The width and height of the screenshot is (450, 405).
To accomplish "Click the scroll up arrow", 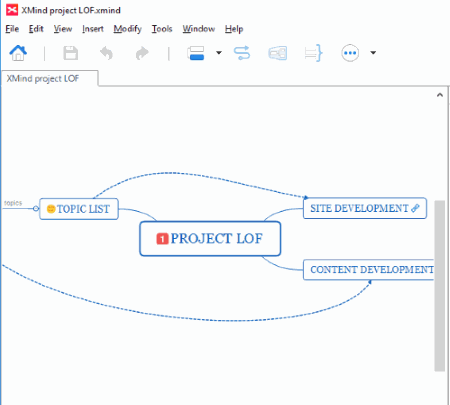I will click(x=440, y=95).
